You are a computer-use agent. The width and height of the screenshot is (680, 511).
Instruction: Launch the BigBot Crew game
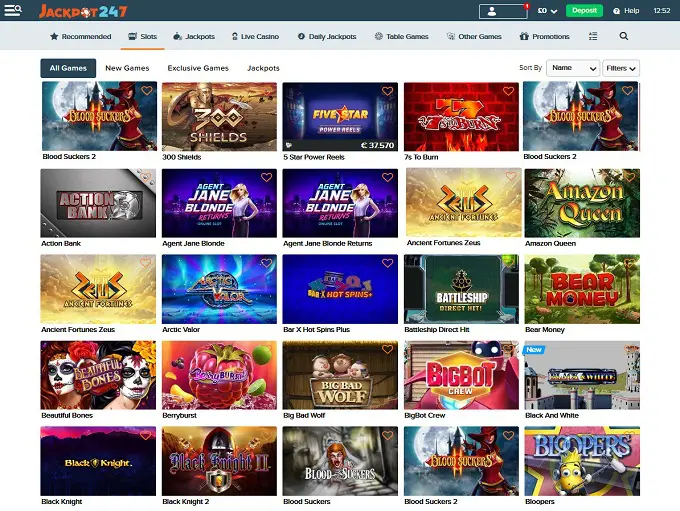(461, 375)
